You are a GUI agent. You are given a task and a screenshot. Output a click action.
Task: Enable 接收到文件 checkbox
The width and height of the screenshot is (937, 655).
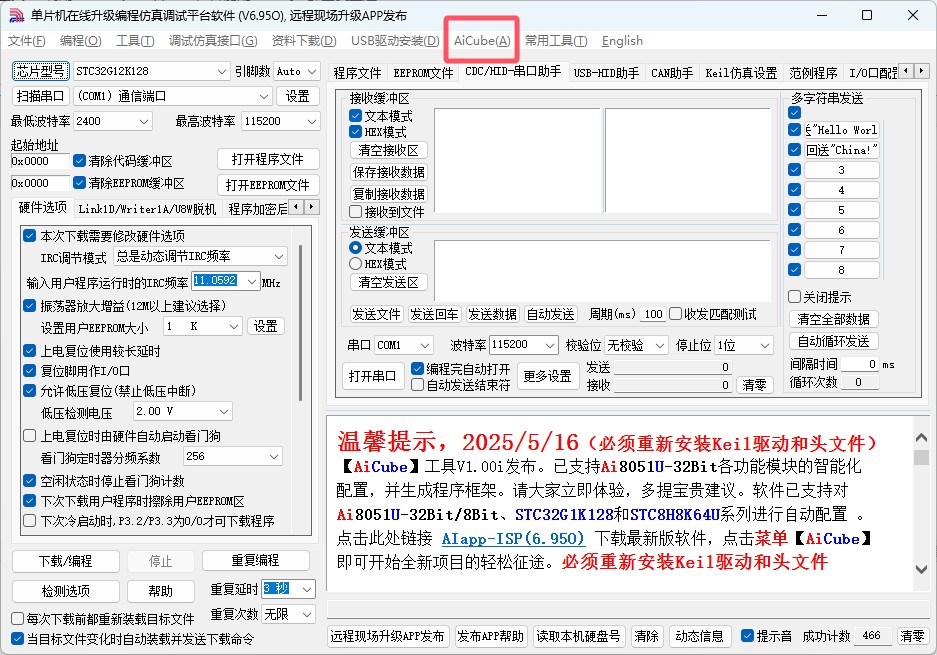click(x=356, y=212)
